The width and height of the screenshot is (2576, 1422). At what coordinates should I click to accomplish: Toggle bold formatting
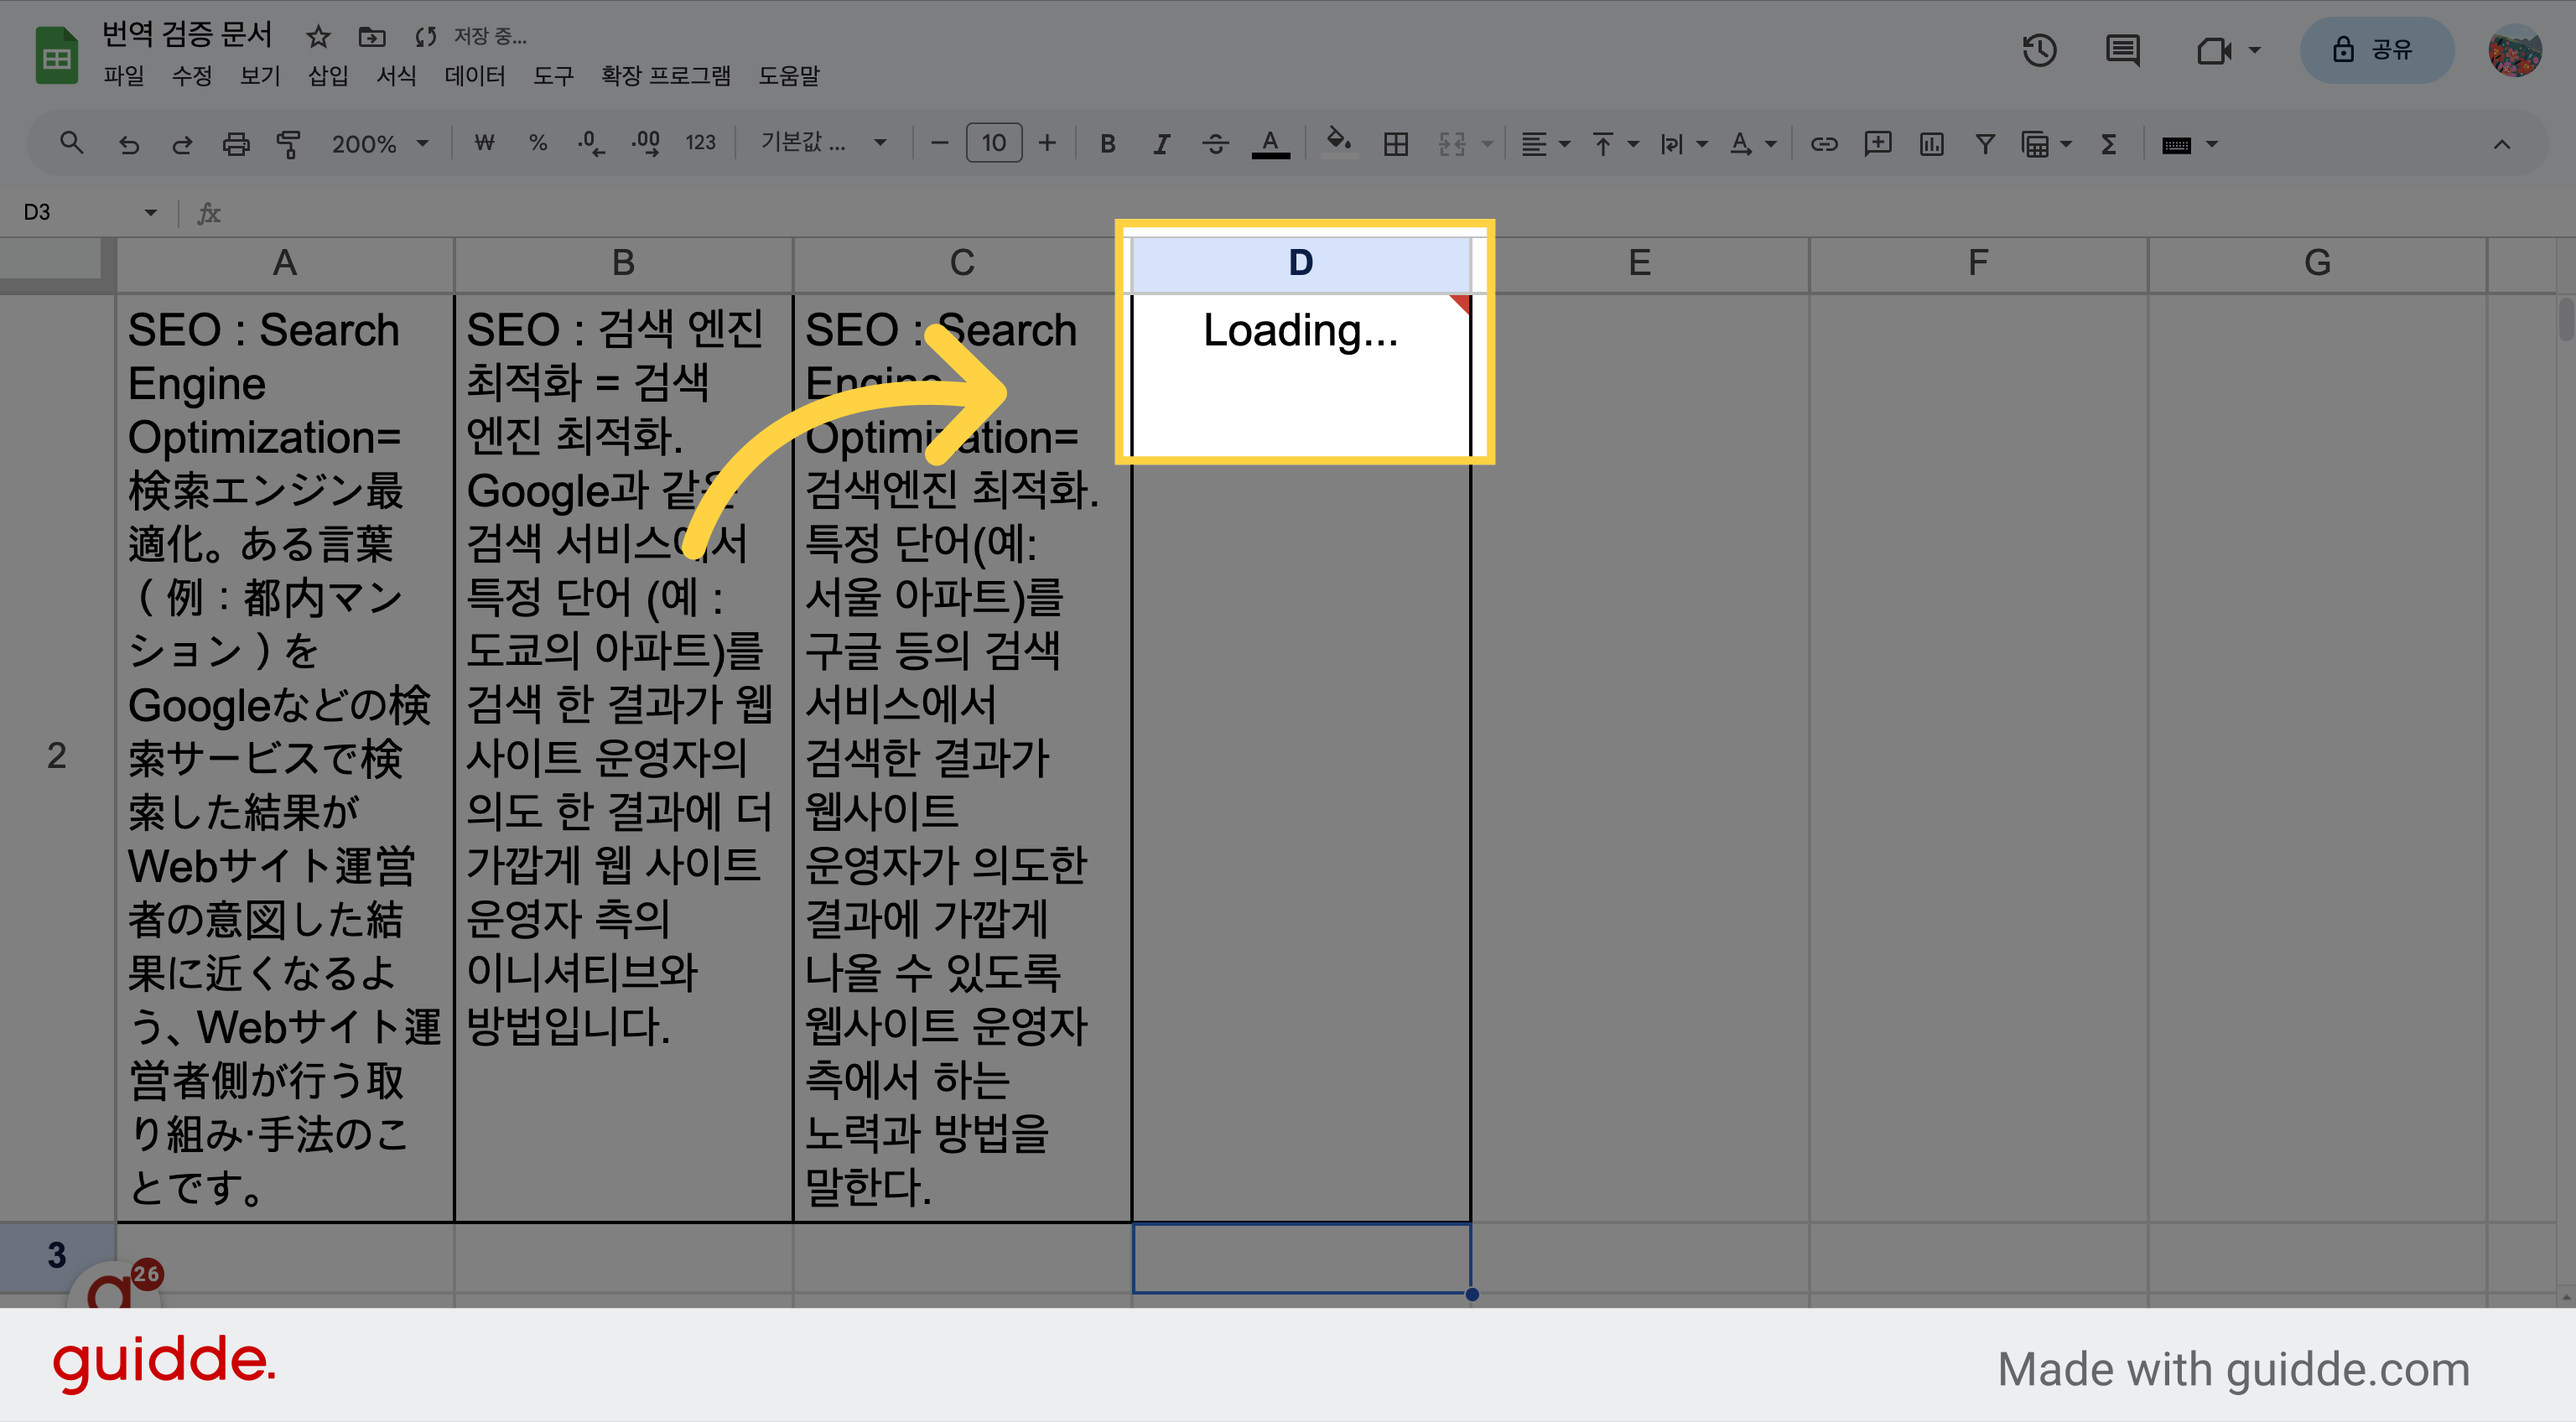[1107, 144]
